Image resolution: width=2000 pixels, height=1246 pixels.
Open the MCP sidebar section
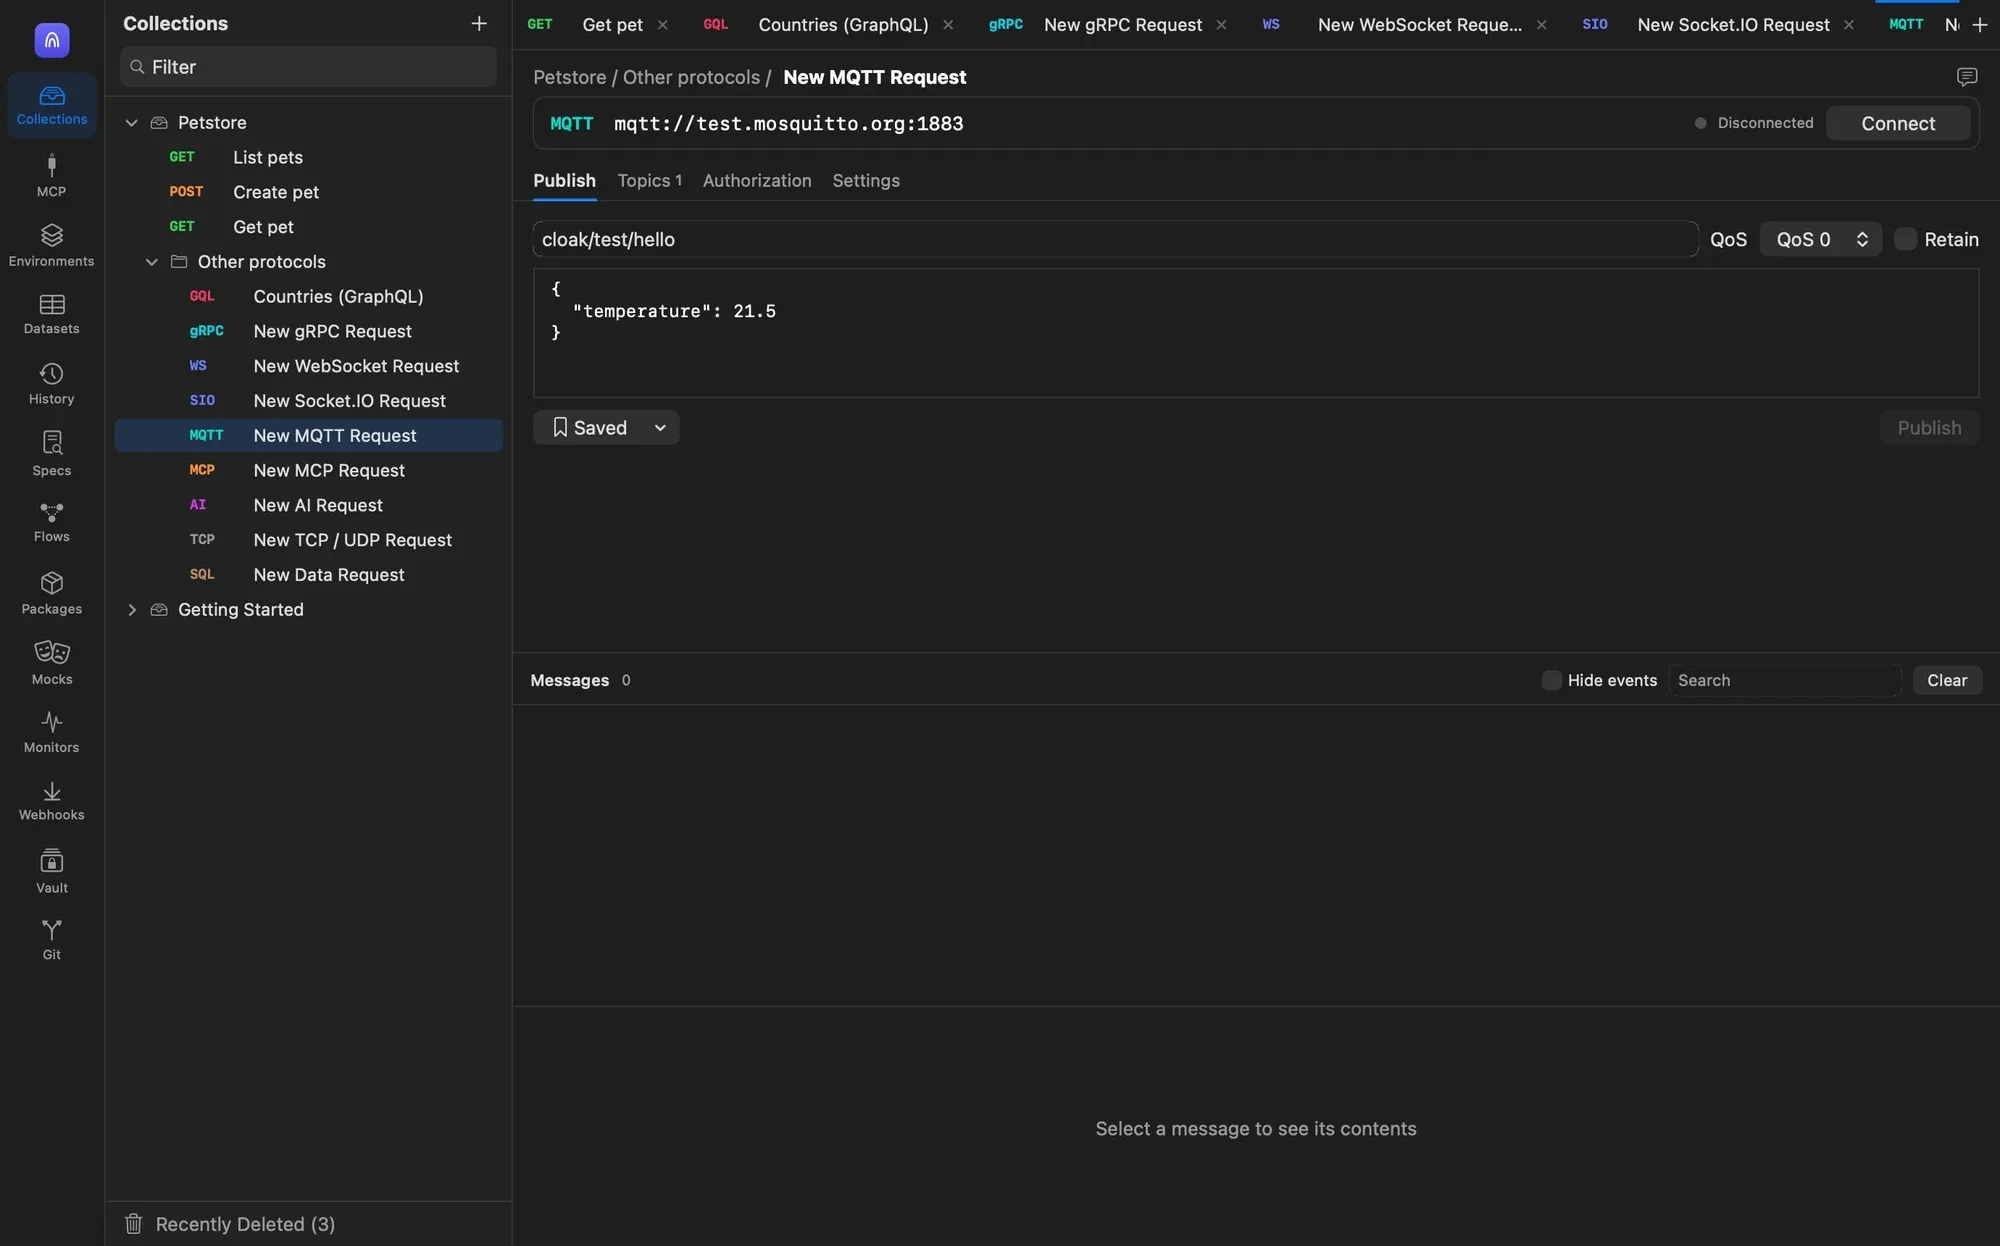coord(51,175)
